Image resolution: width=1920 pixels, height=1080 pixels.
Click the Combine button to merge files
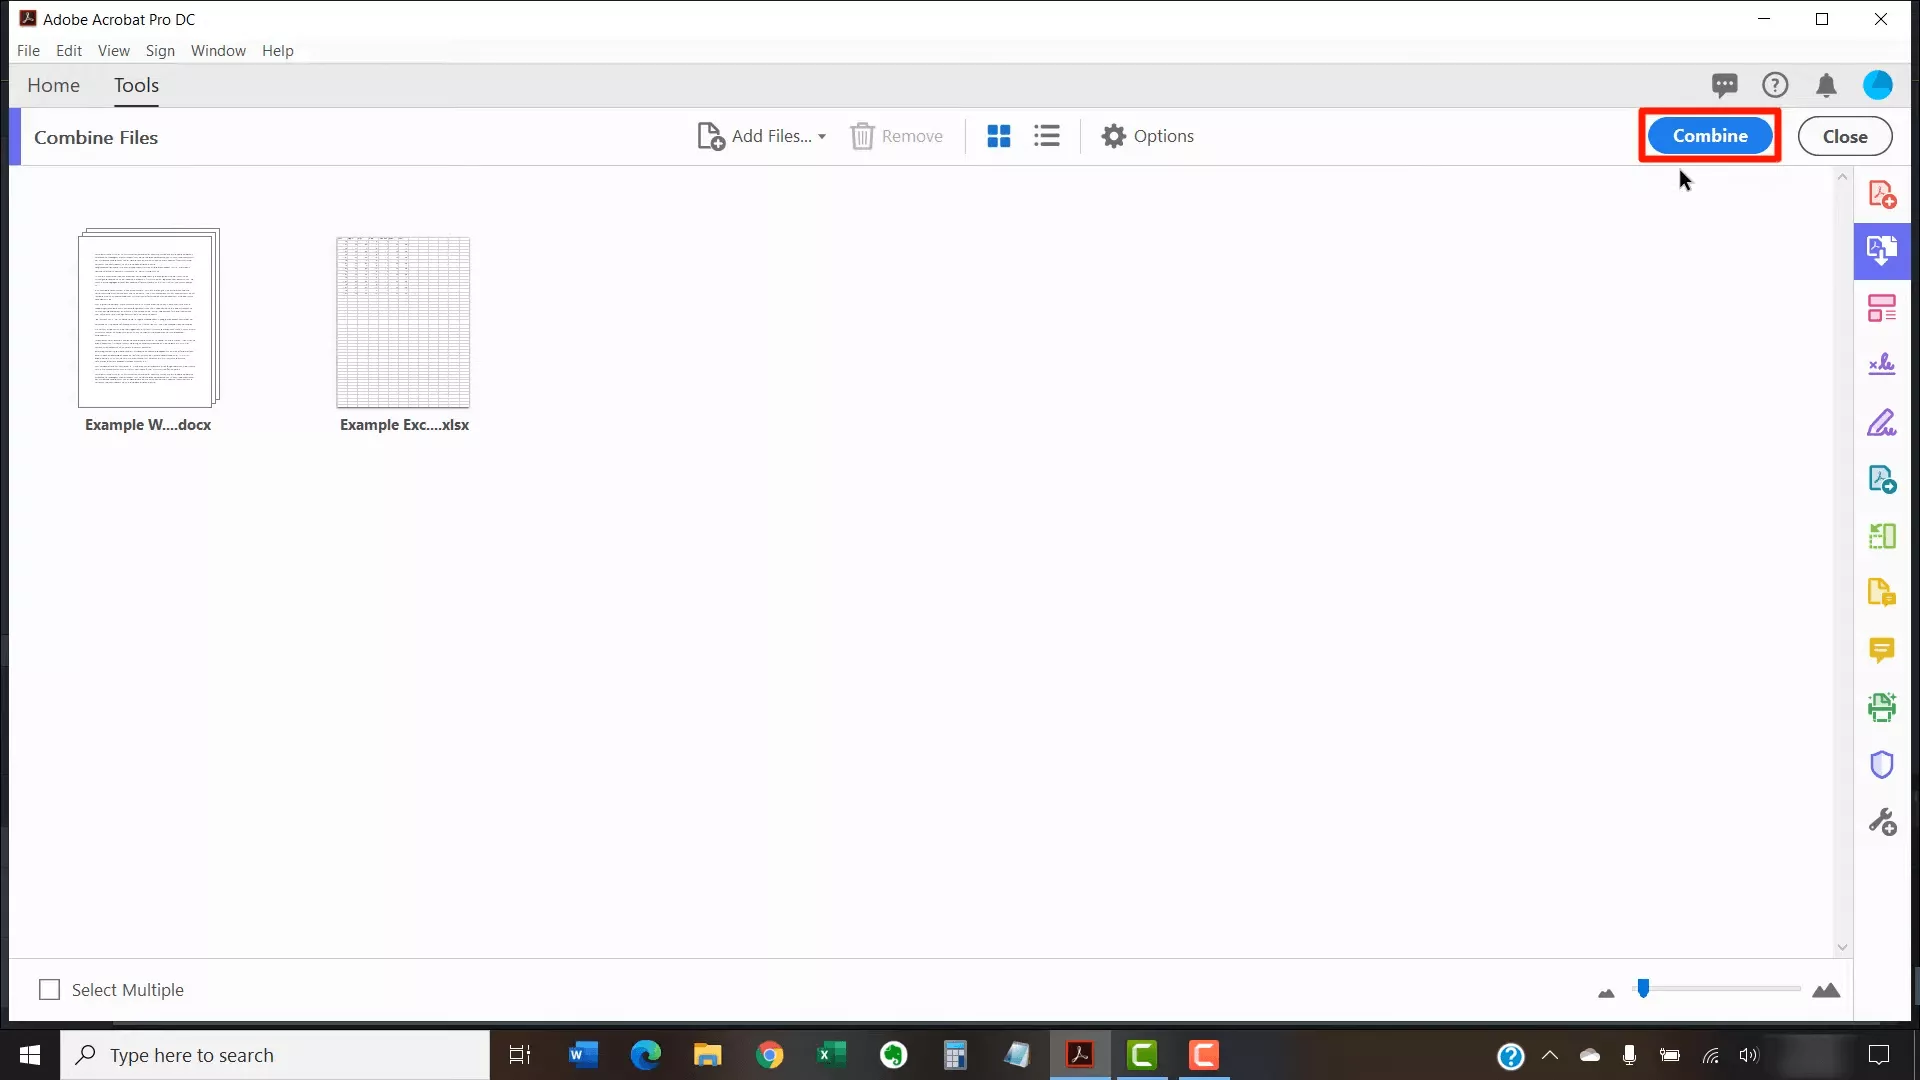click(1709, 135)
